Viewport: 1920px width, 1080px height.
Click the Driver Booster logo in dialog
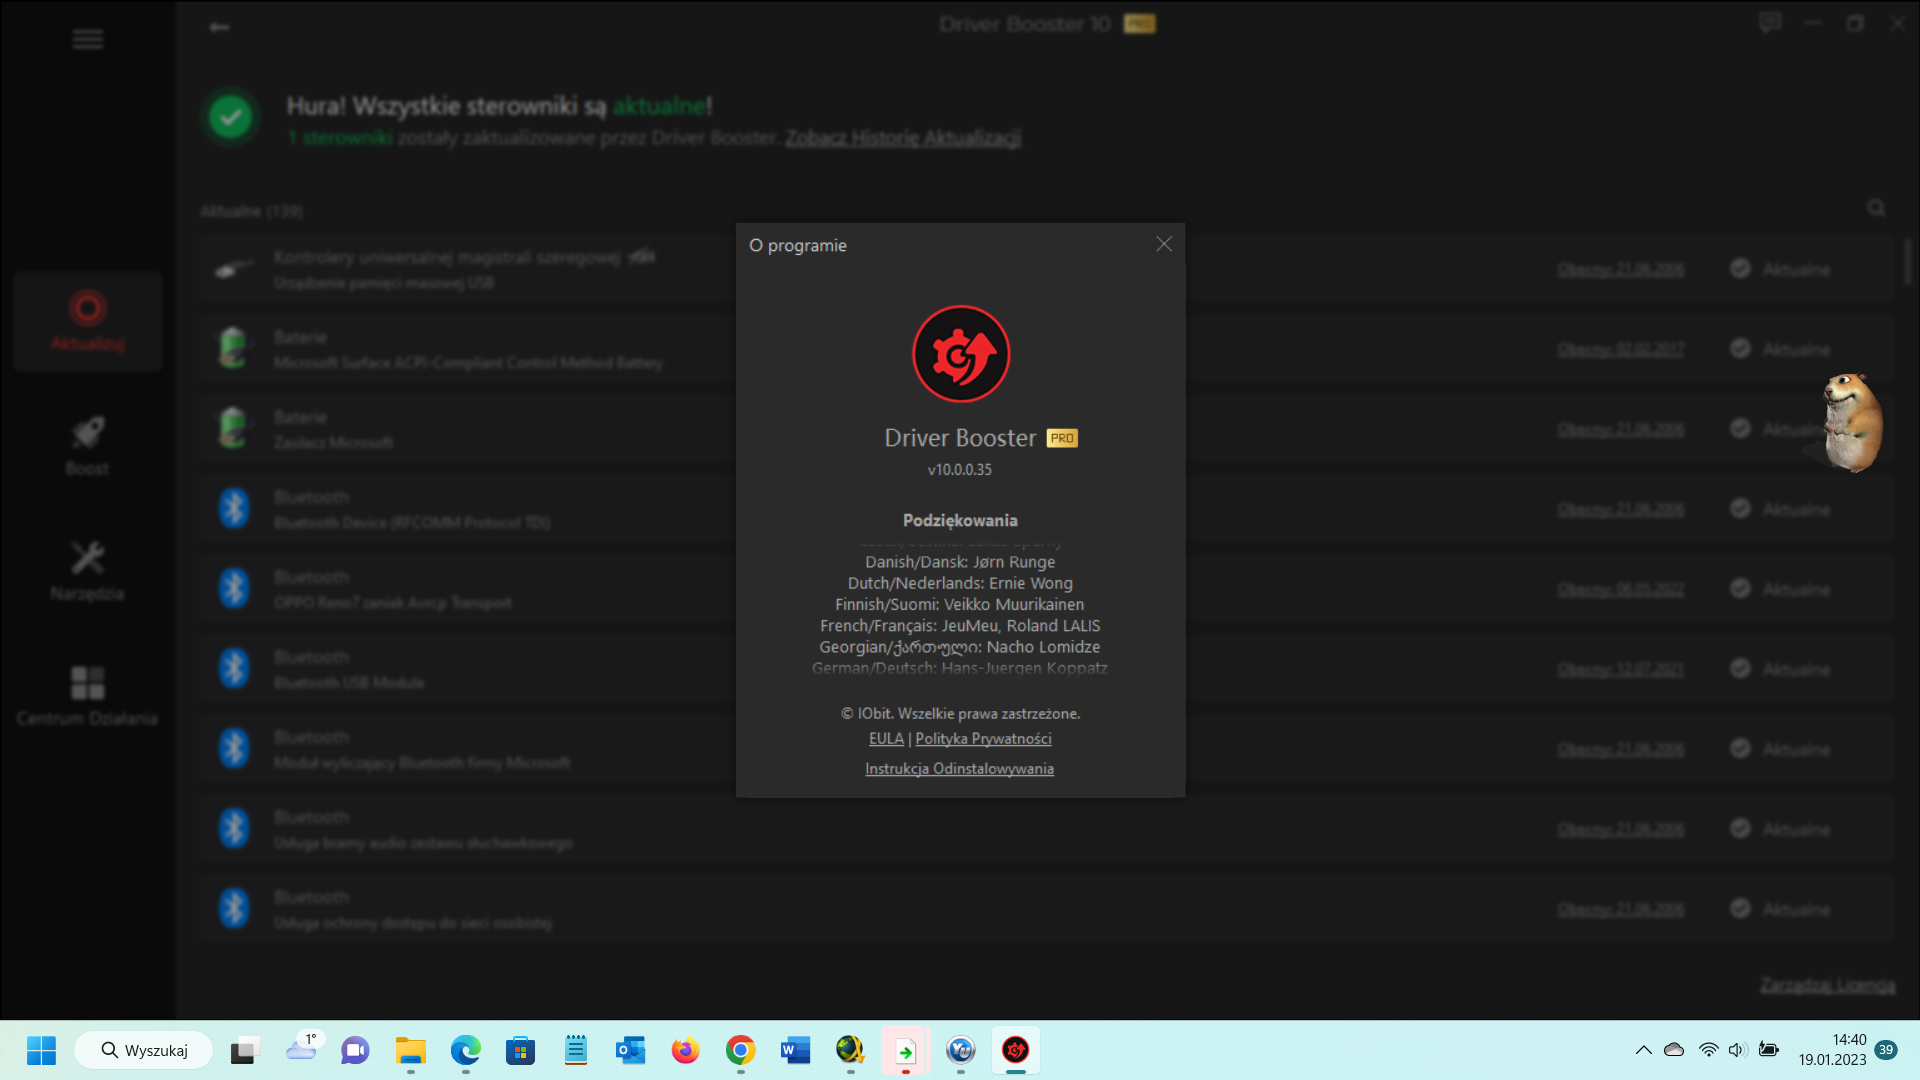pyautogui.click(x=961, y=354)
